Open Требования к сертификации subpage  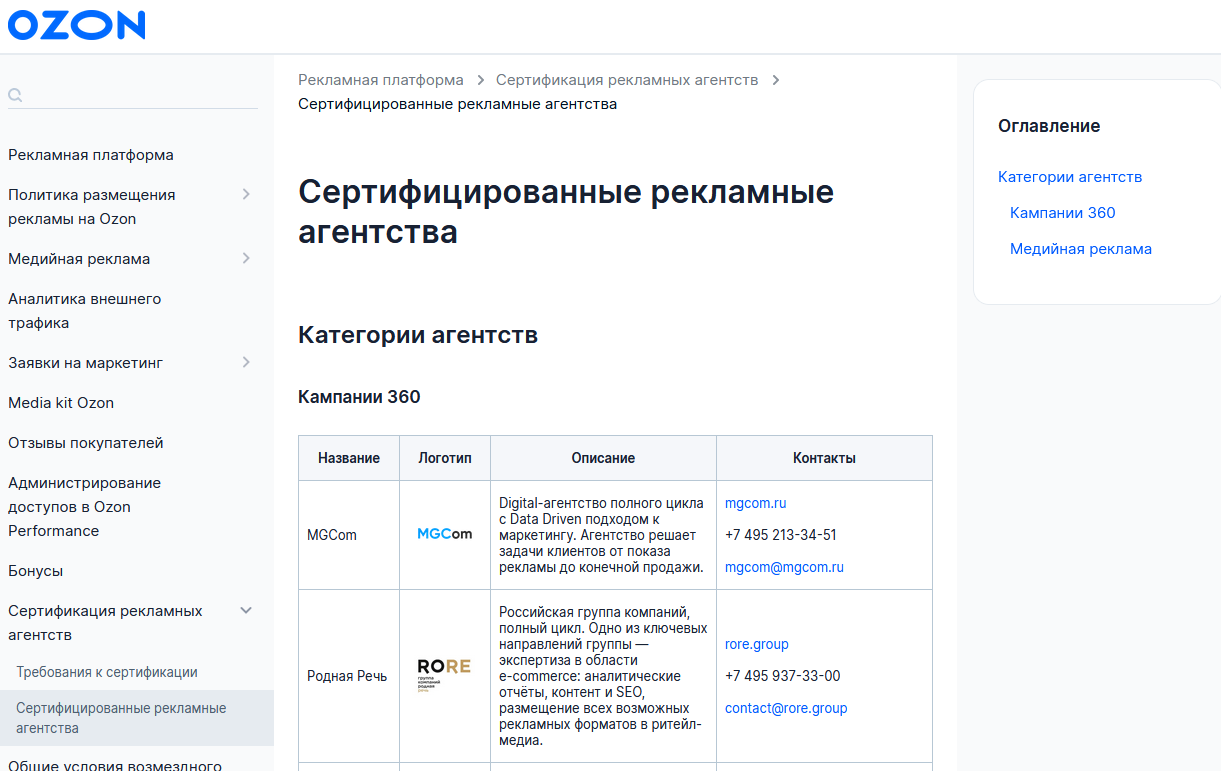click(x=107, y=672)
